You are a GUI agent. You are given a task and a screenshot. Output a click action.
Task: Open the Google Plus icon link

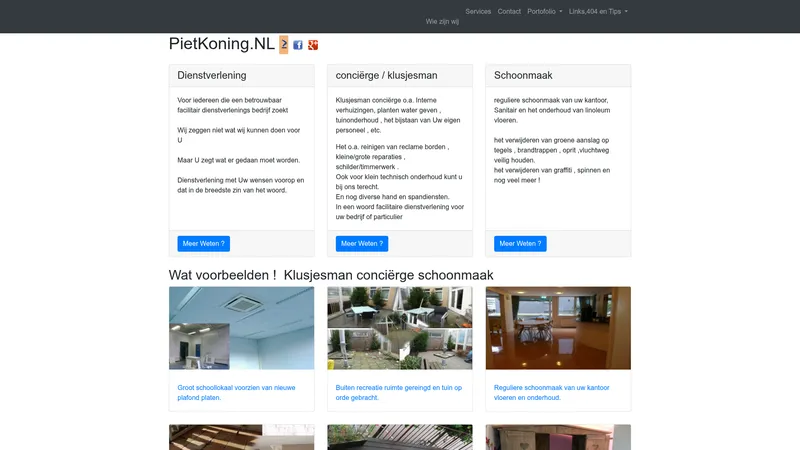point(313,45)
